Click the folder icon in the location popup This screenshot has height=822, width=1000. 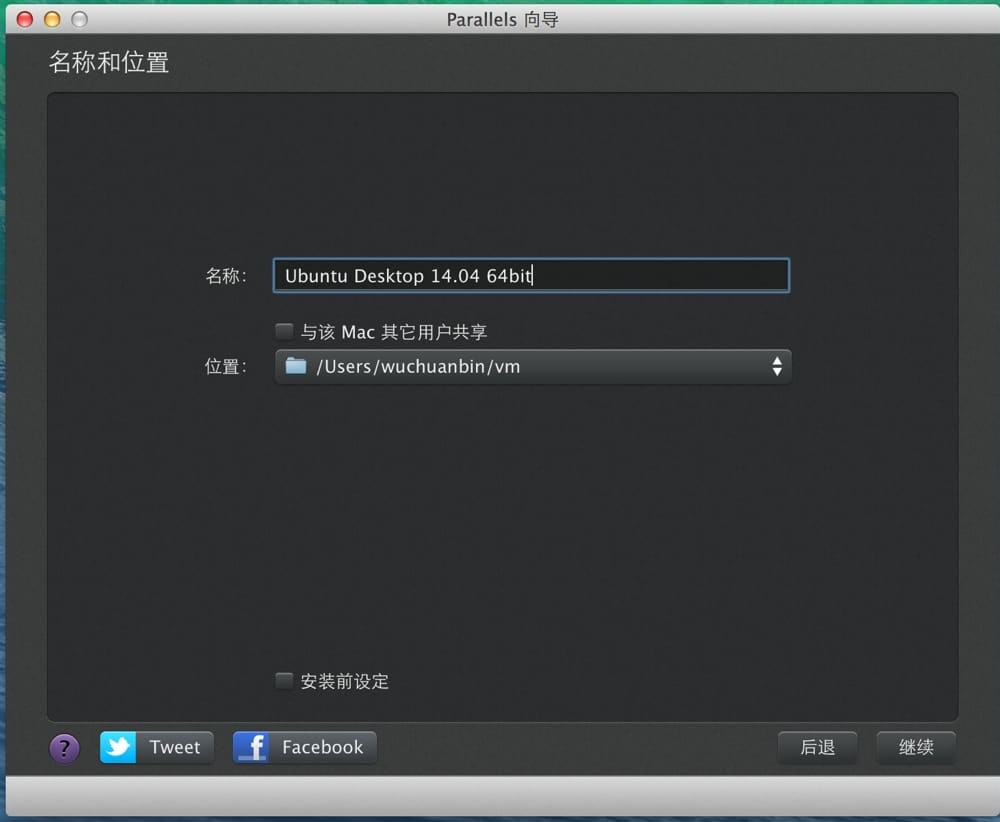[296, 366]
